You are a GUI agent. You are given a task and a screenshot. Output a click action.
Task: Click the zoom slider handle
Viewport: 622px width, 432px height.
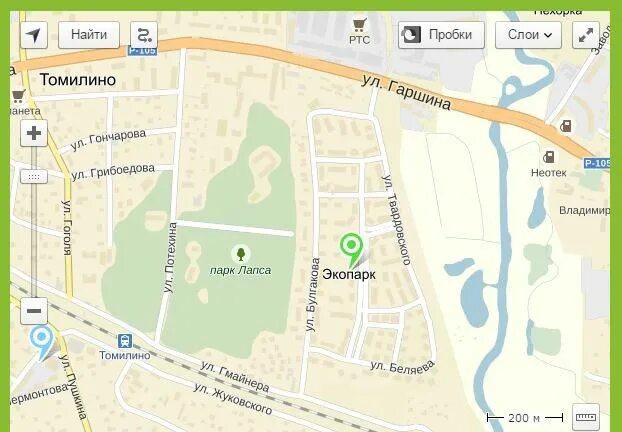(34, 177)
